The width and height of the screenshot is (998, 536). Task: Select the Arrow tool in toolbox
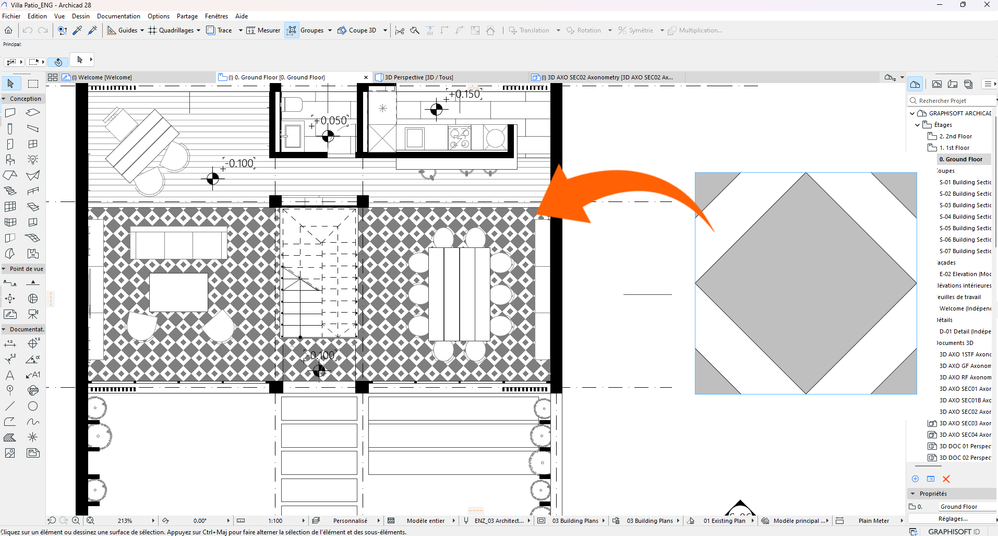pos(10,83)
